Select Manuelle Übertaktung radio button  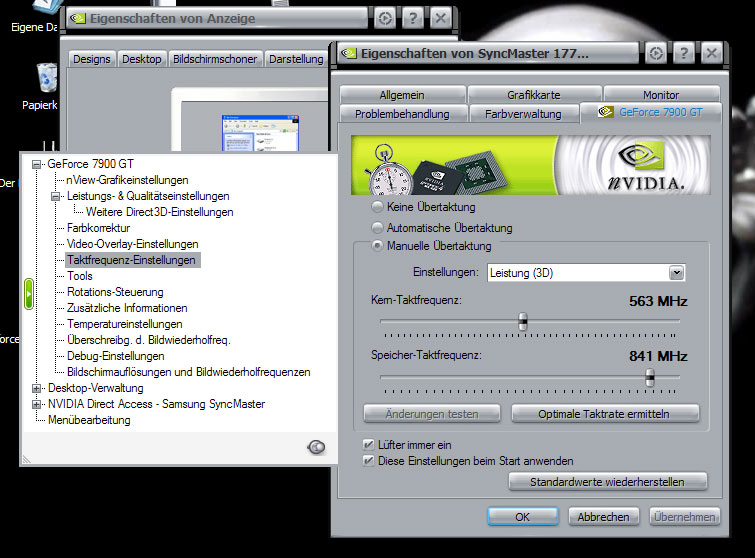click(x=378, y=246)
